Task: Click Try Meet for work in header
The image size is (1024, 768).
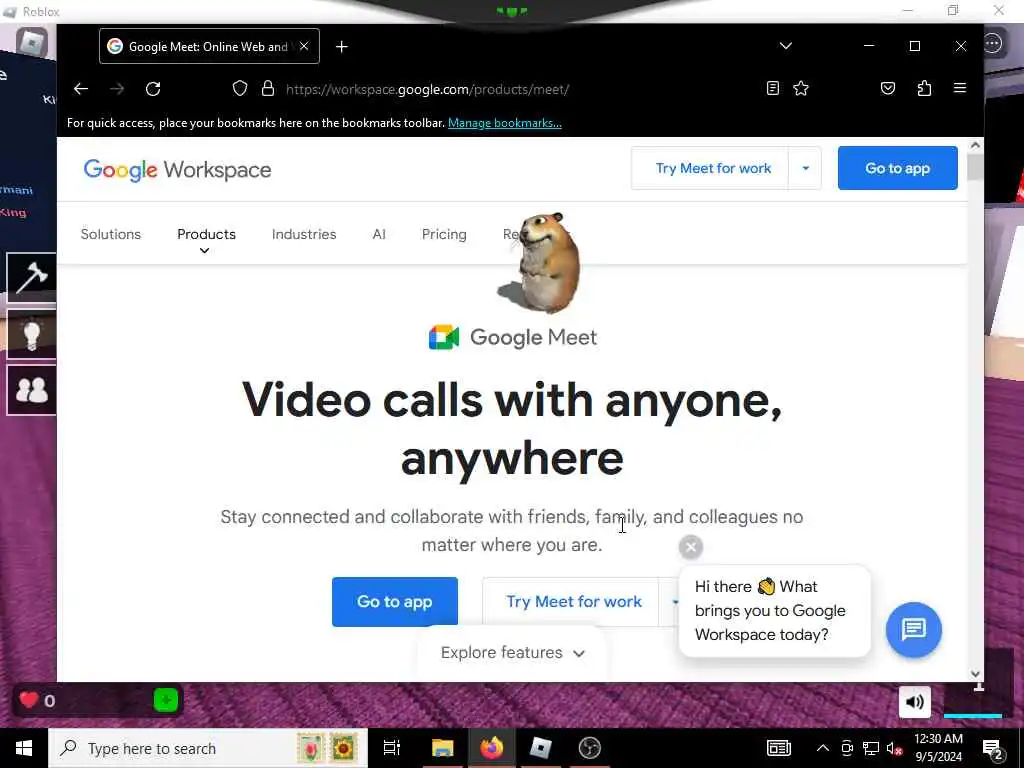Action: click(x=713, y=168)
